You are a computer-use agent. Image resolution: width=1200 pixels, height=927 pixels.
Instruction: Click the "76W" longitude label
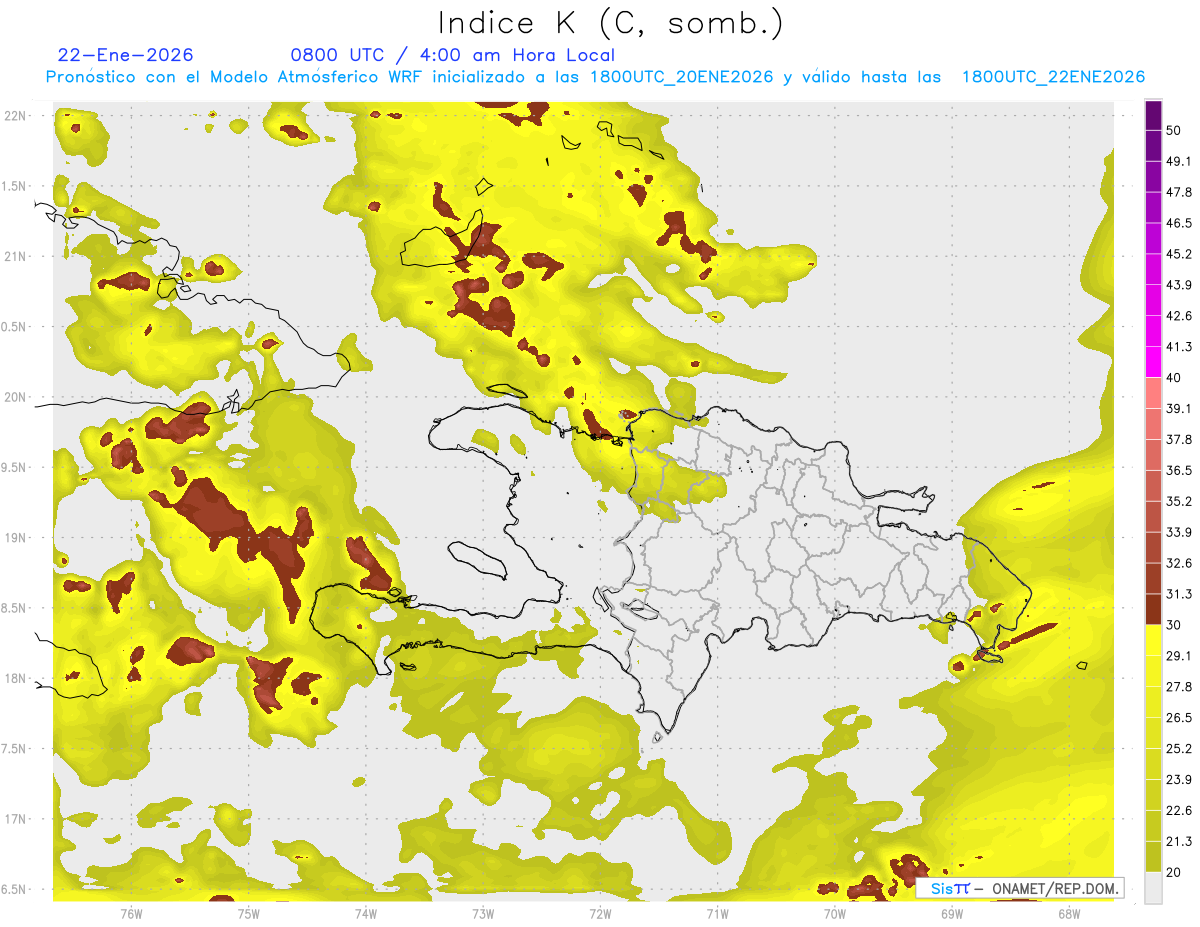(131, 914)
